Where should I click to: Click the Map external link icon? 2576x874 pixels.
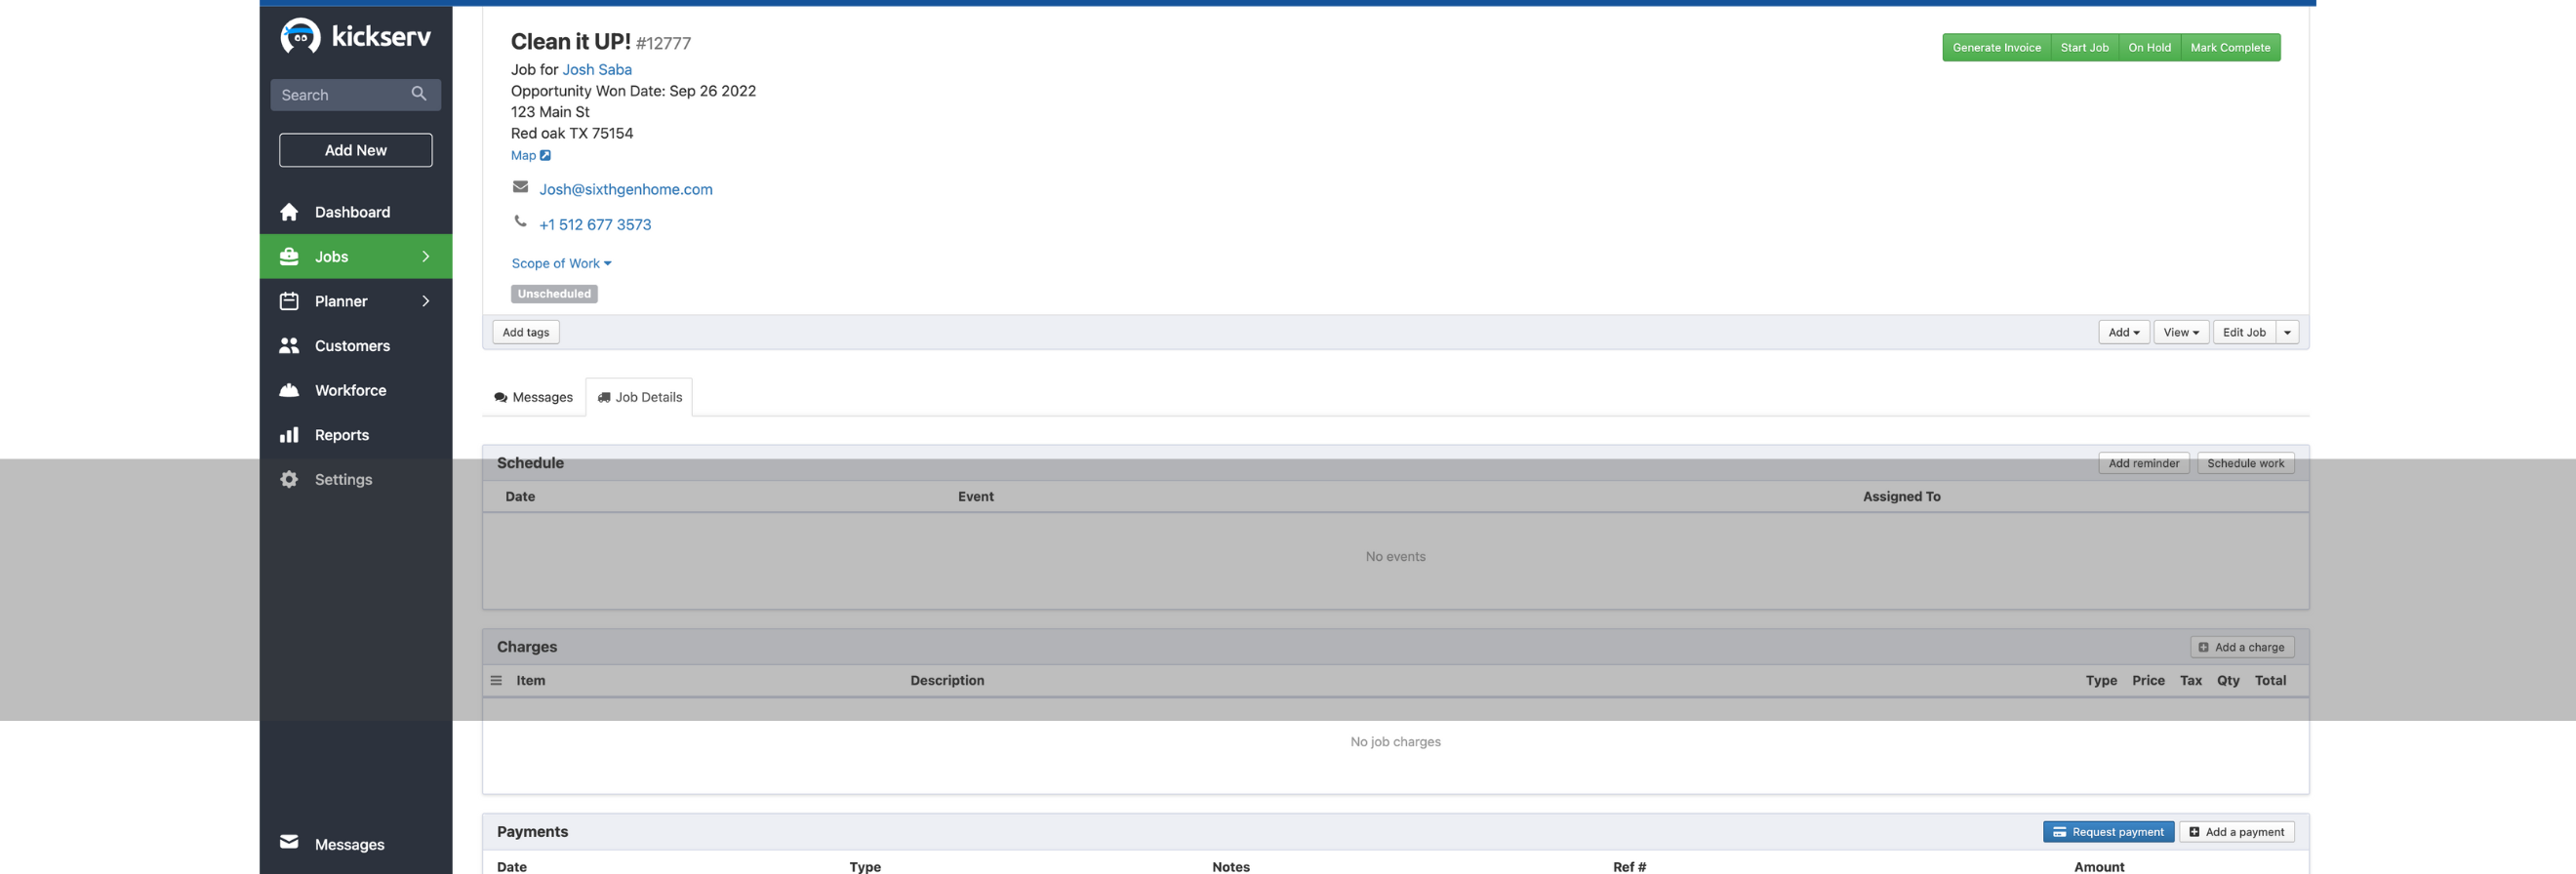click(x=545, y=155)
